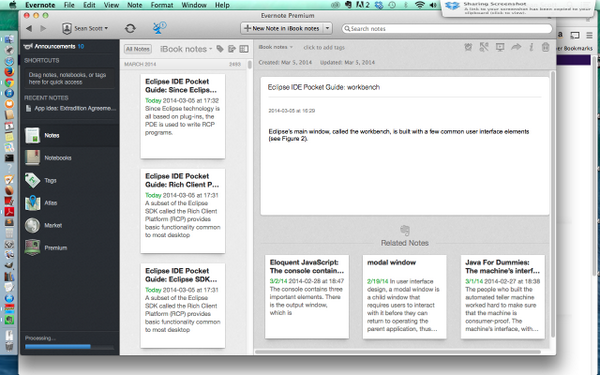The height and width of the screenshot is (375, 600).
Task: Open the File menu
Action: pyautogui.click(x=69, y=5)
